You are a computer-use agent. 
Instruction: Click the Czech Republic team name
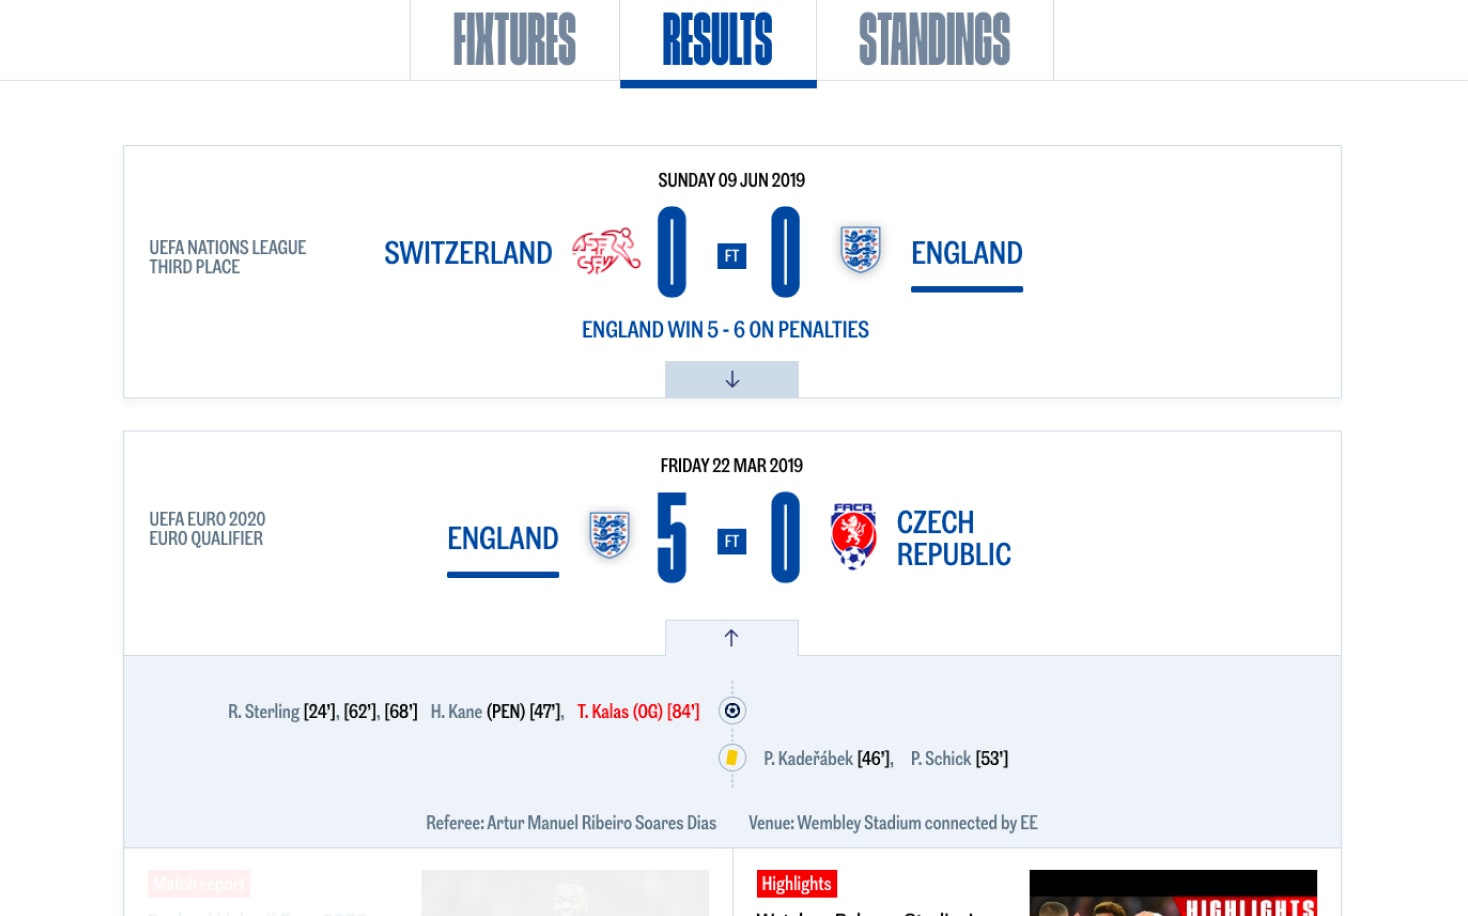(954, 538)
